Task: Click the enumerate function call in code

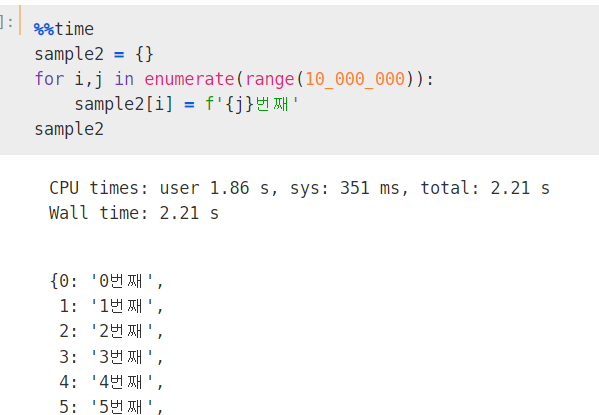Action: (x=189, y=79)
